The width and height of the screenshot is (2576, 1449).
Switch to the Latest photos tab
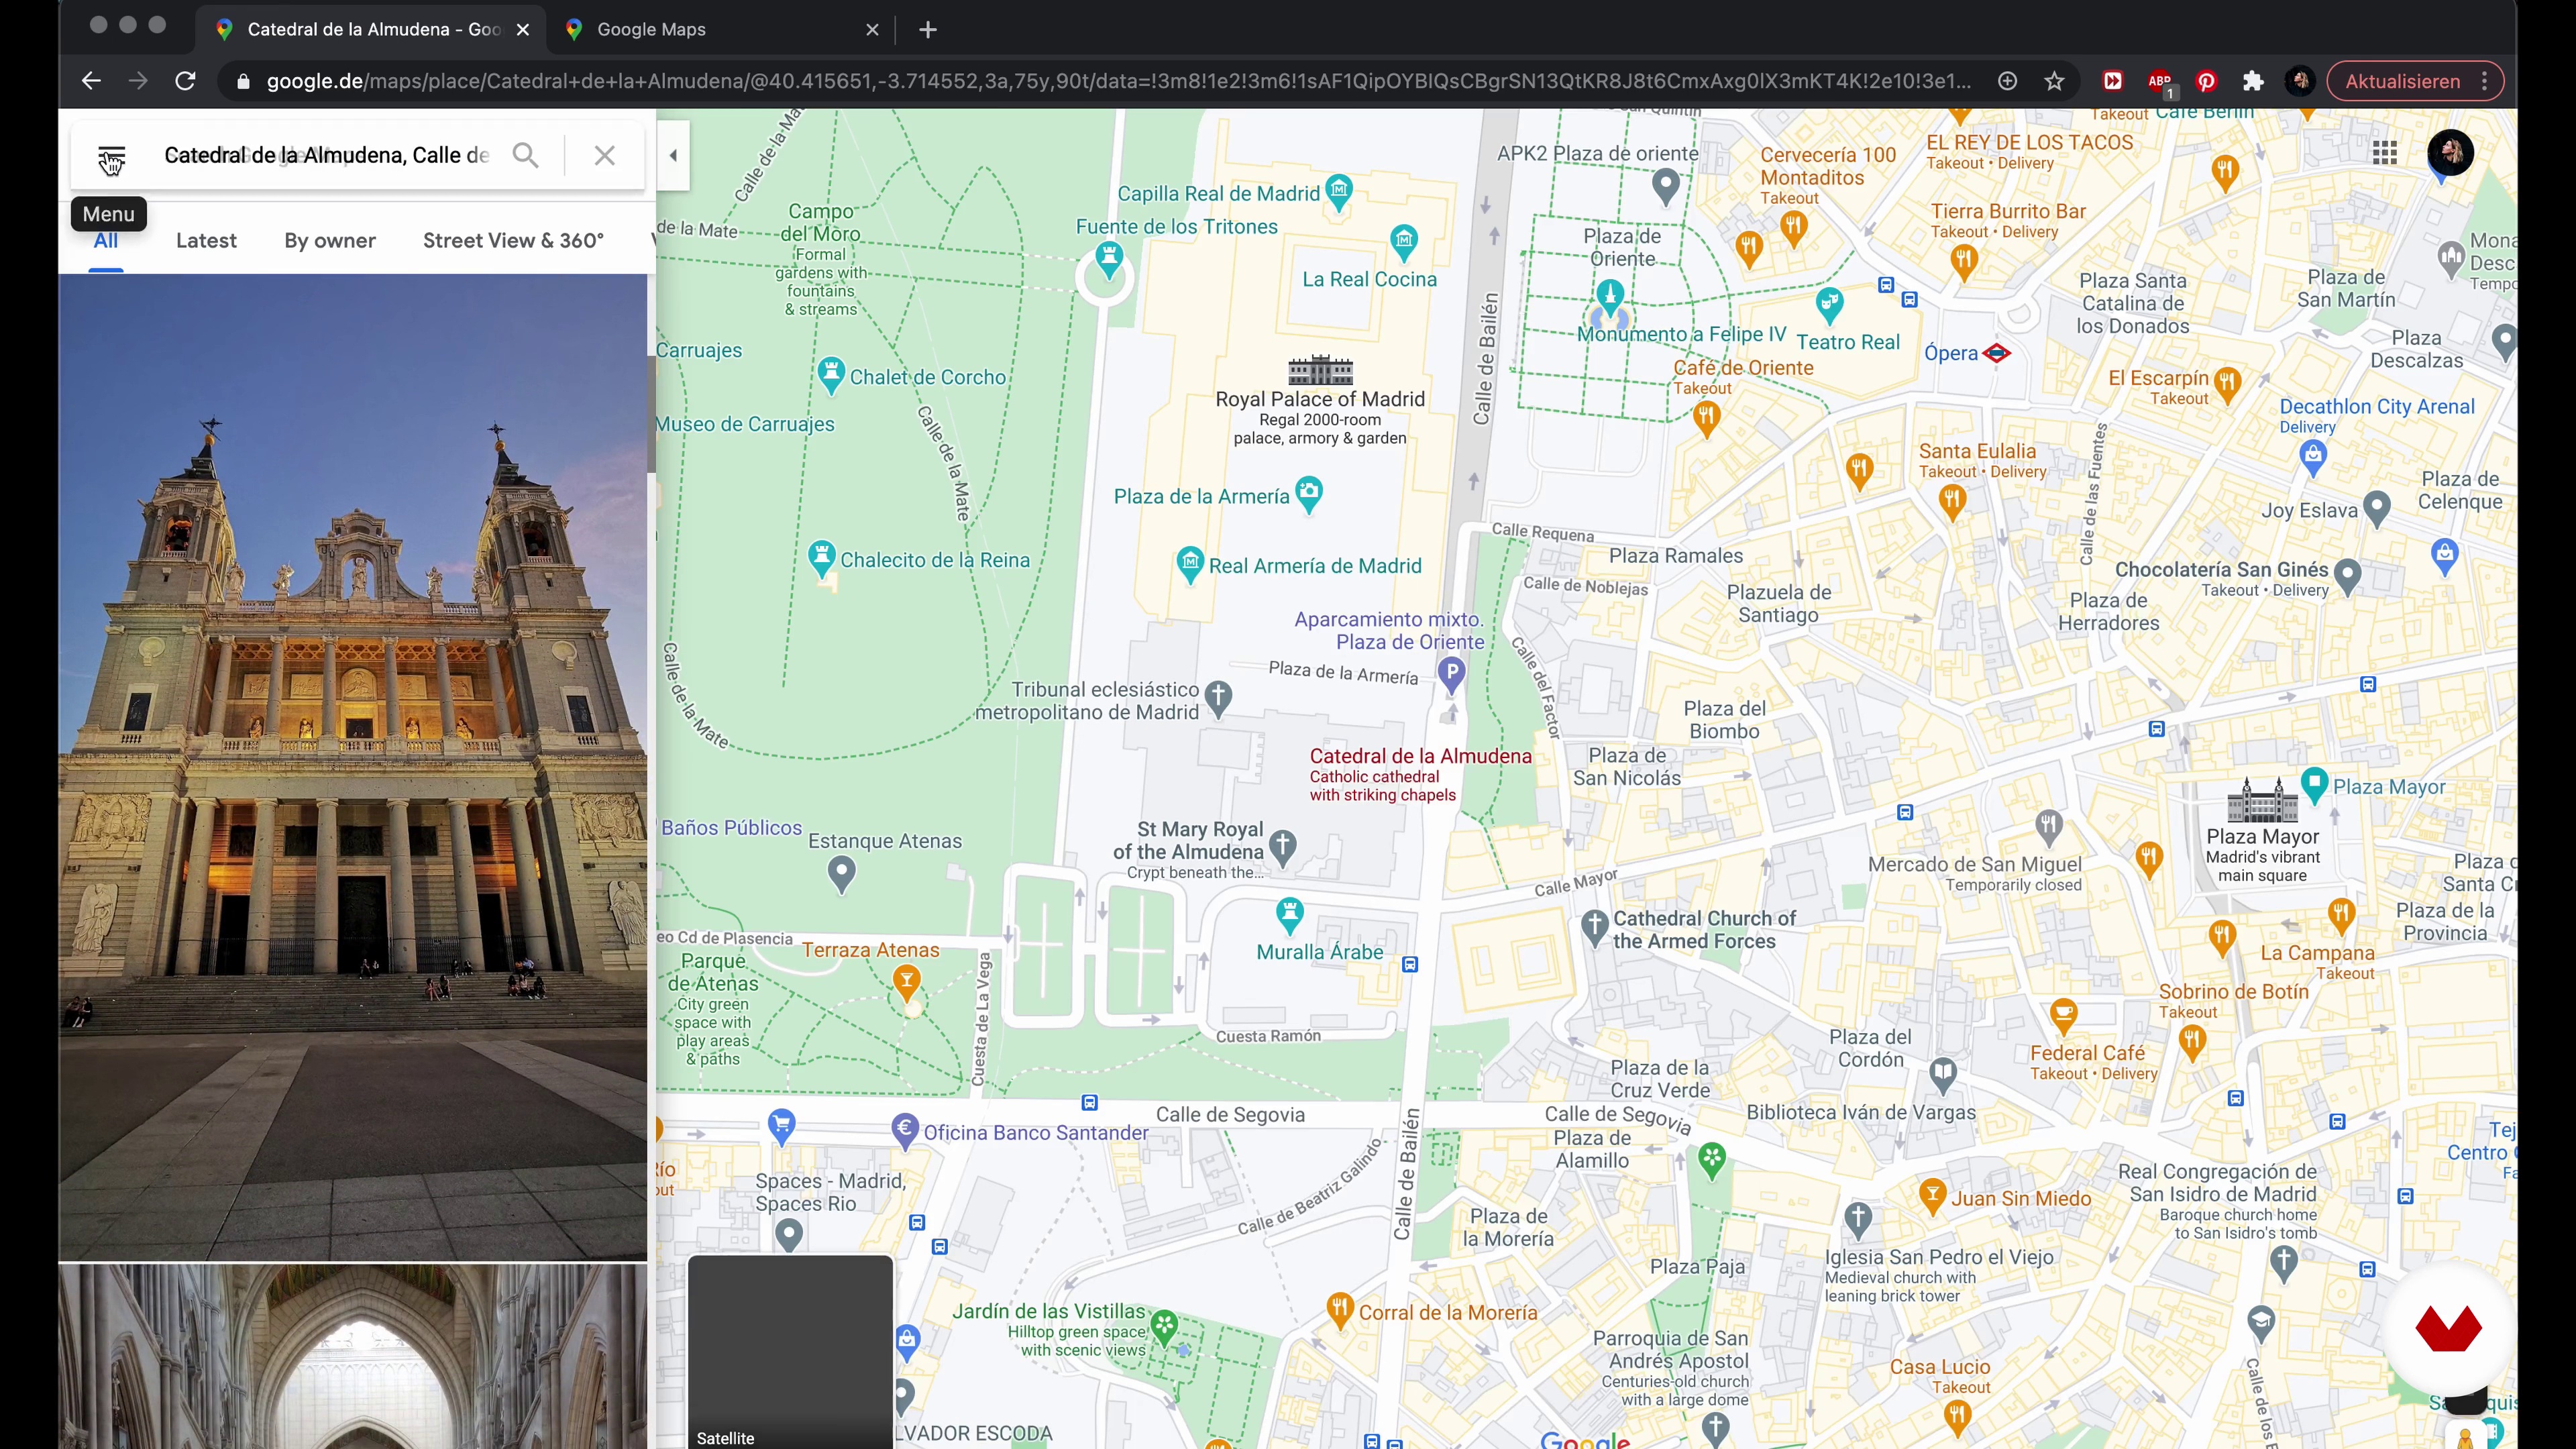coord(206,241)
